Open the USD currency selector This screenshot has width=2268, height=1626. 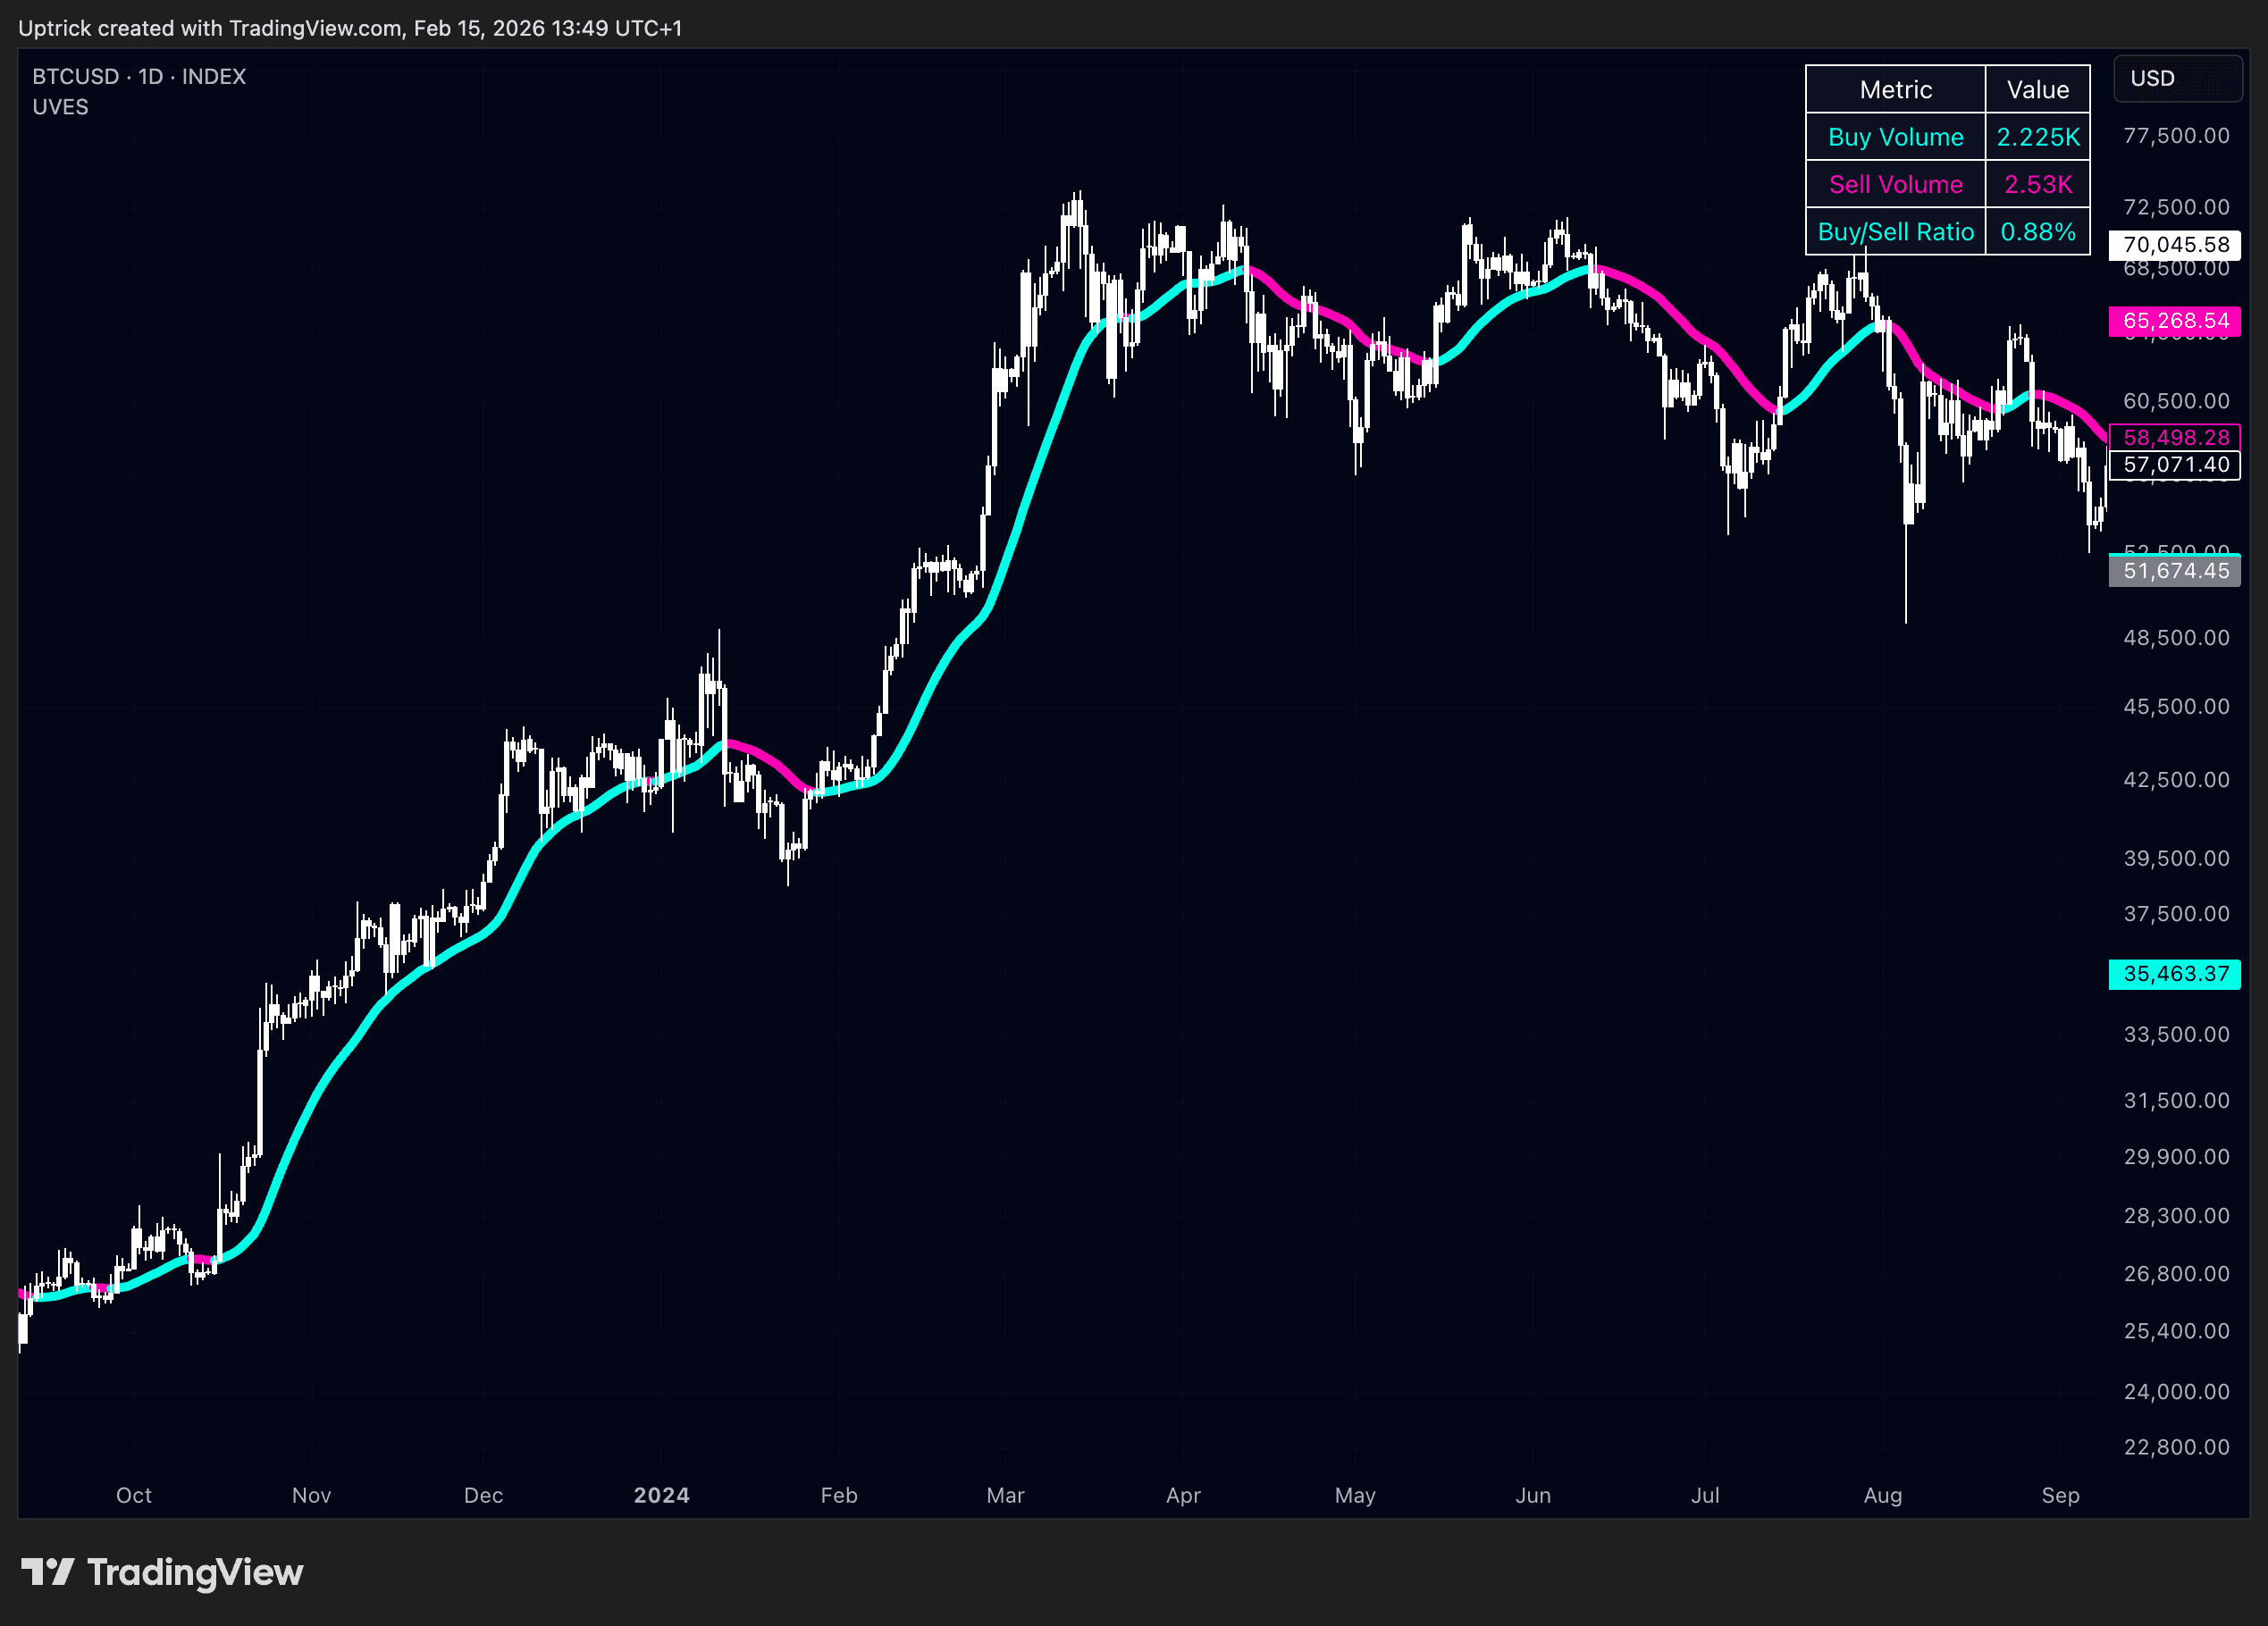[x=2176, y=79]
